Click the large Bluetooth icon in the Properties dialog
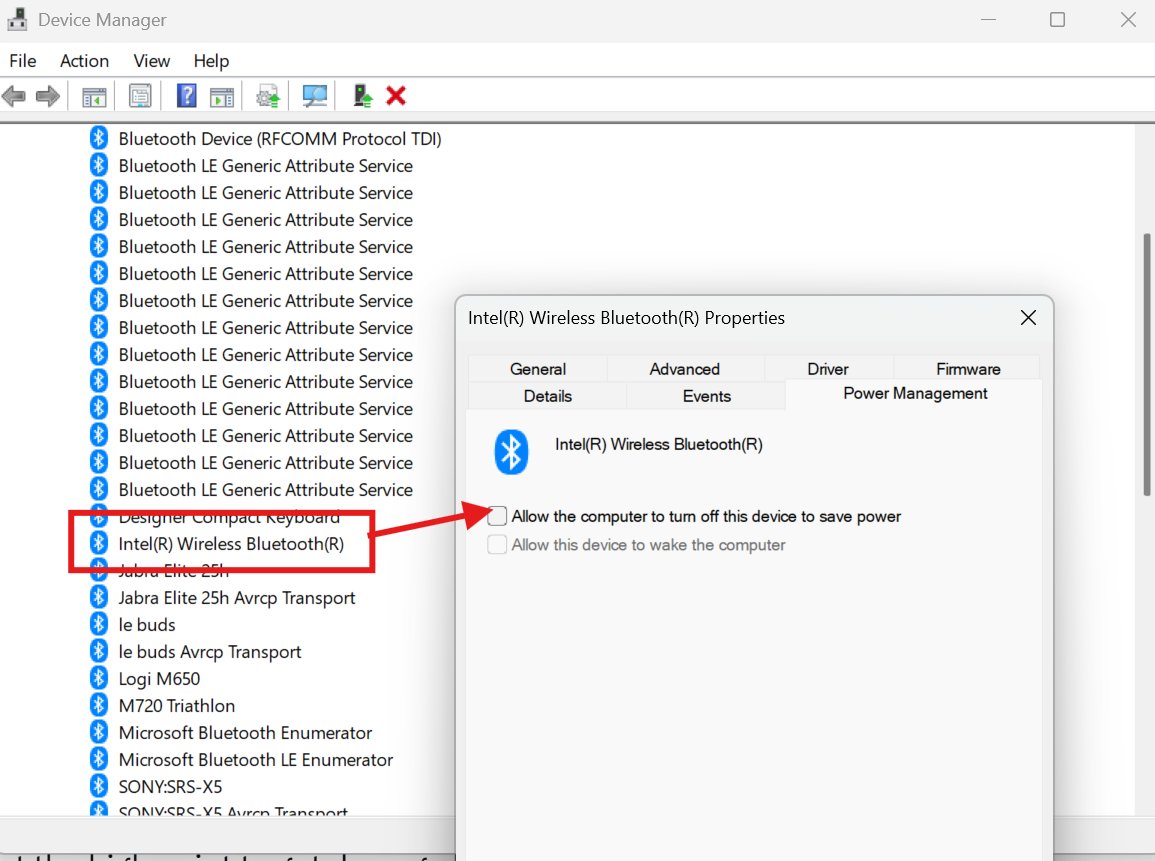 [x=511, y=451]
